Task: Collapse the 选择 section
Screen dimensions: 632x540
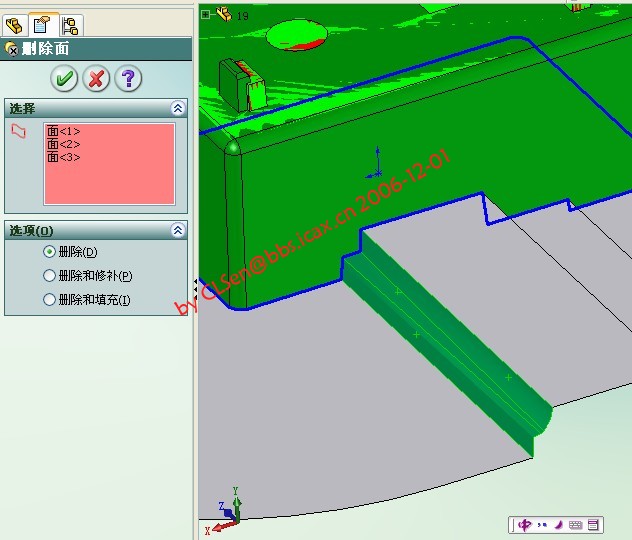Action: click(x=178, y=108)
